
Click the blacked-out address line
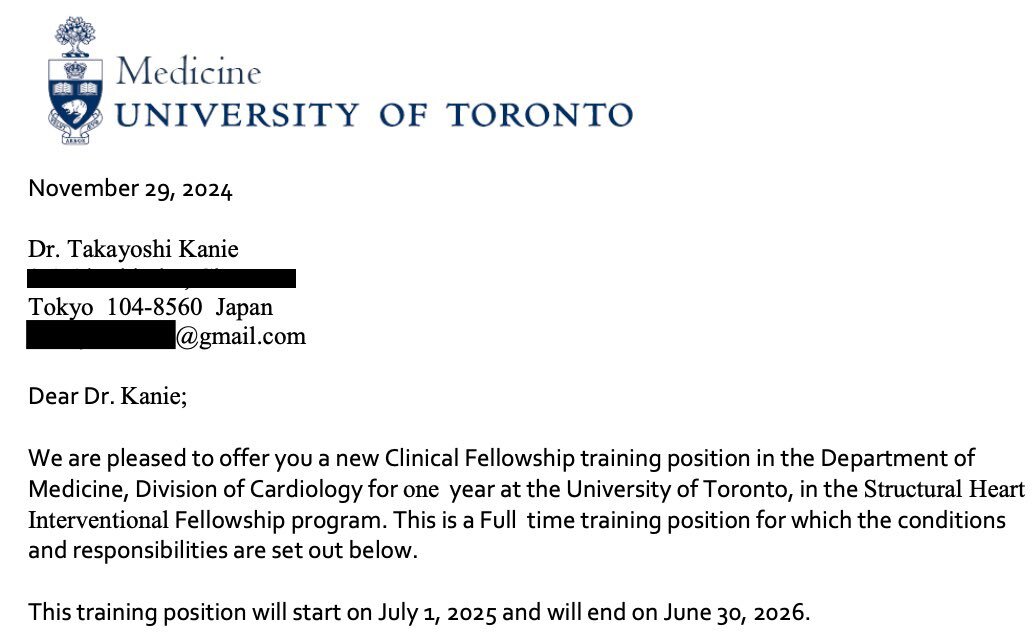click(161, 278)
